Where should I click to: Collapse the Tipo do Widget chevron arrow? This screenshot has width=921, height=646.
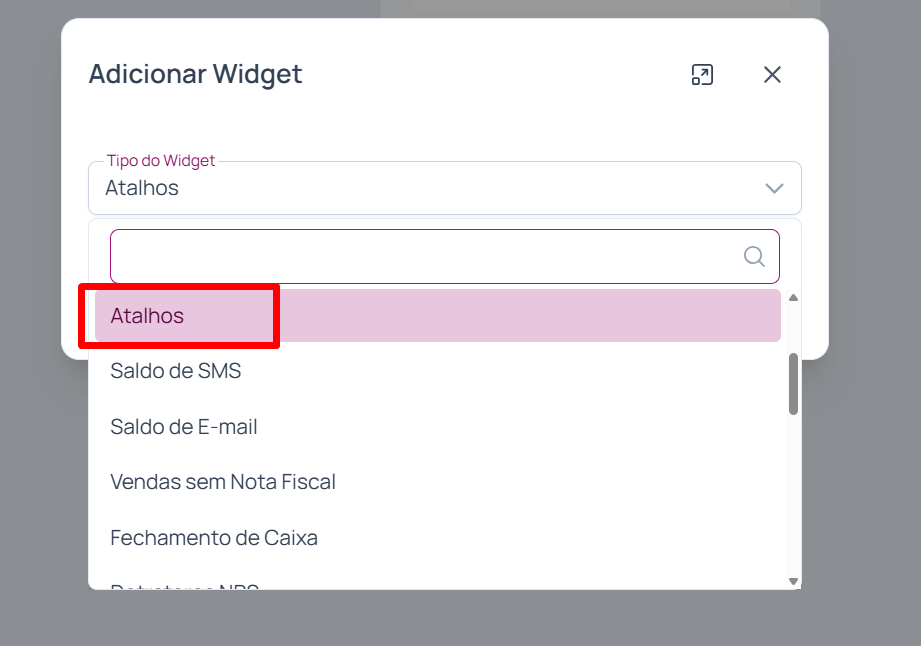[774, 188]
